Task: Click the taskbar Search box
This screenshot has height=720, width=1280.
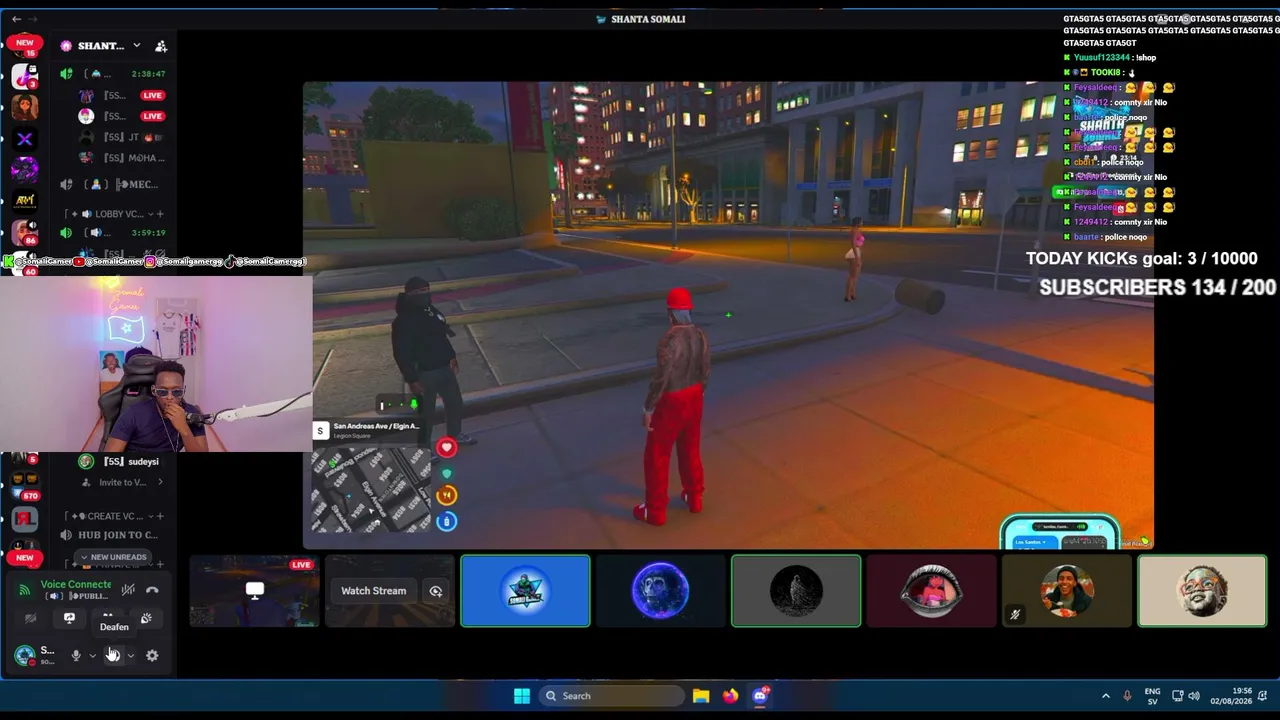Action: pos(611,696)
